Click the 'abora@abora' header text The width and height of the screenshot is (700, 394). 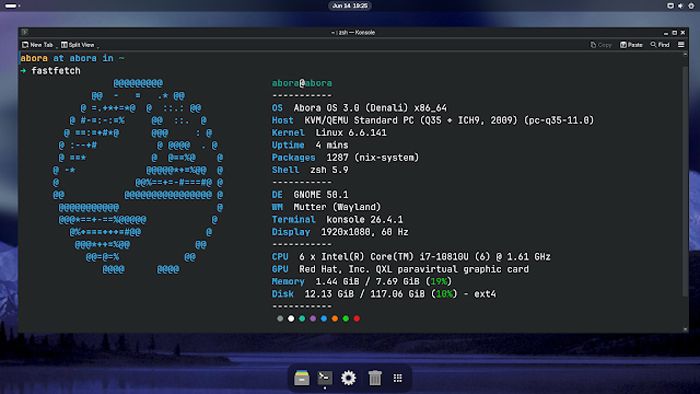[302, 83]
